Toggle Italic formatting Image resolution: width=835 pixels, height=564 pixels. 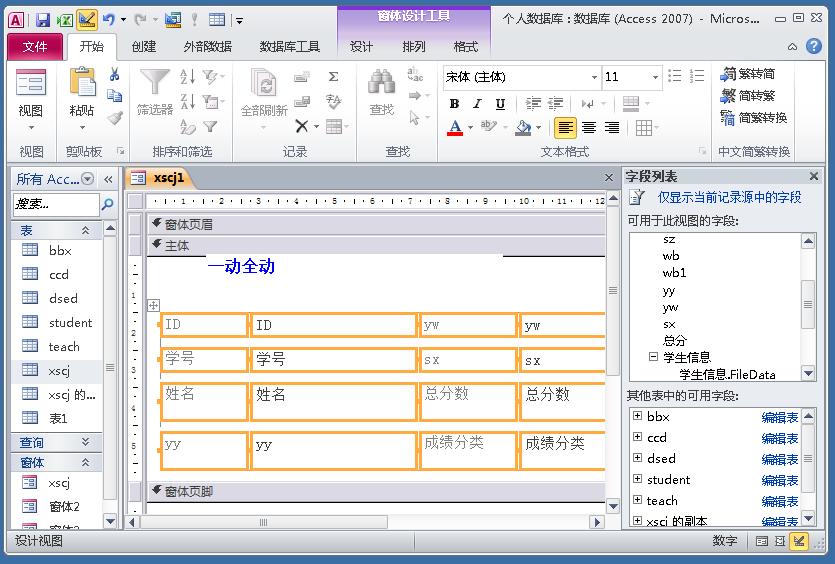click(x=477, y=103)
